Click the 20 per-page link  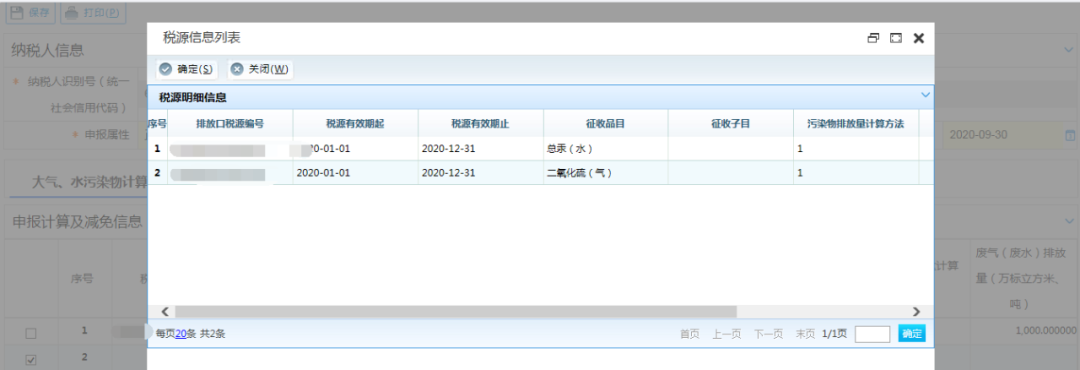(180, 333)
